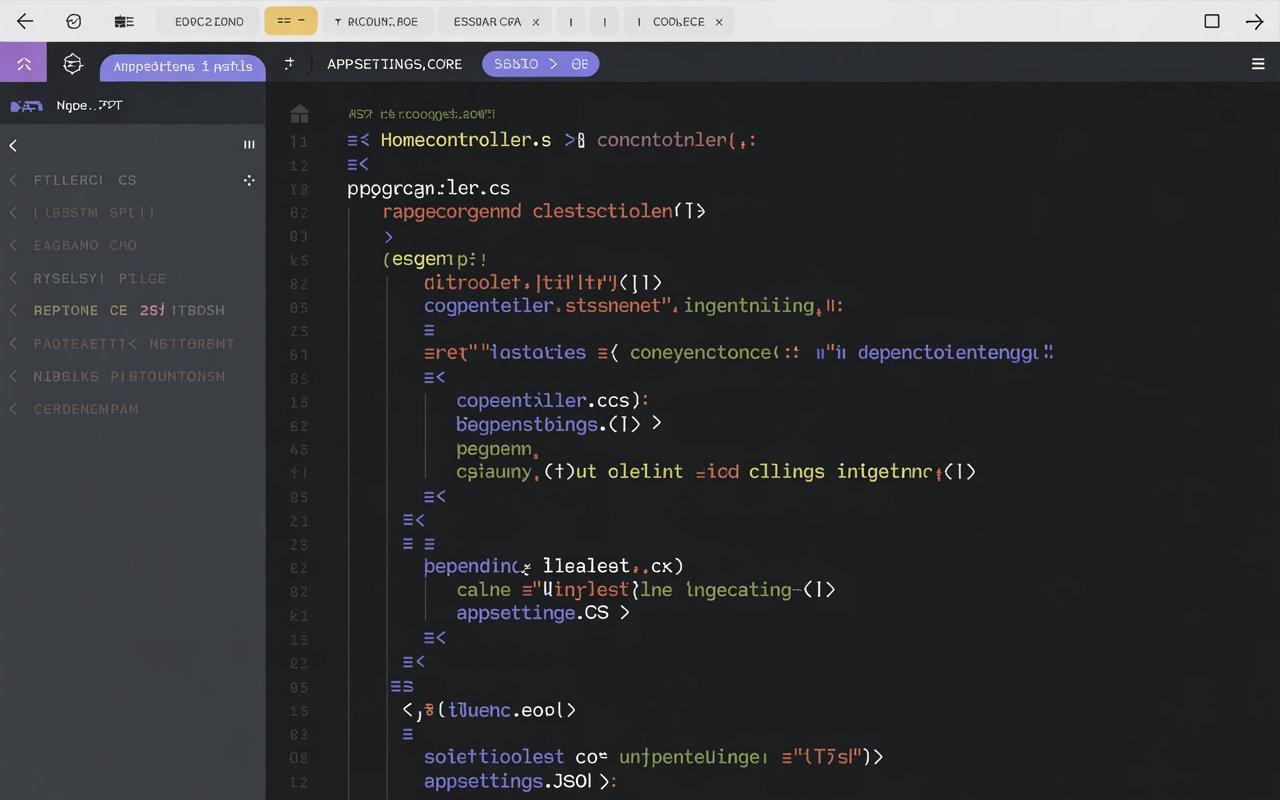
Task: Switch to the EDOC2EOND tab
Action: pyautogui.click(x=208, y=21)
